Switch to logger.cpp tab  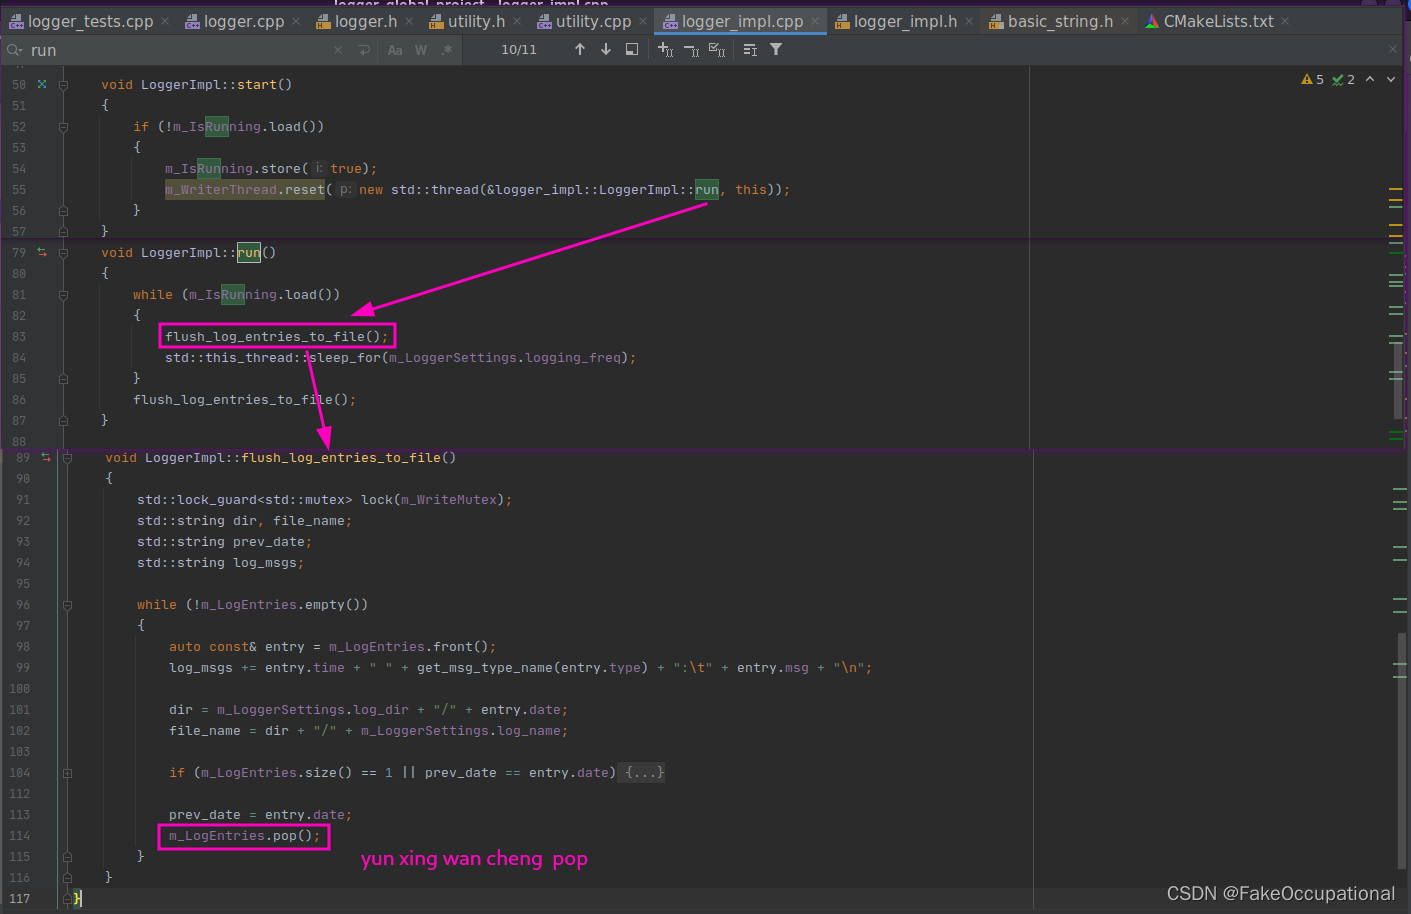[x=243, y=21]
